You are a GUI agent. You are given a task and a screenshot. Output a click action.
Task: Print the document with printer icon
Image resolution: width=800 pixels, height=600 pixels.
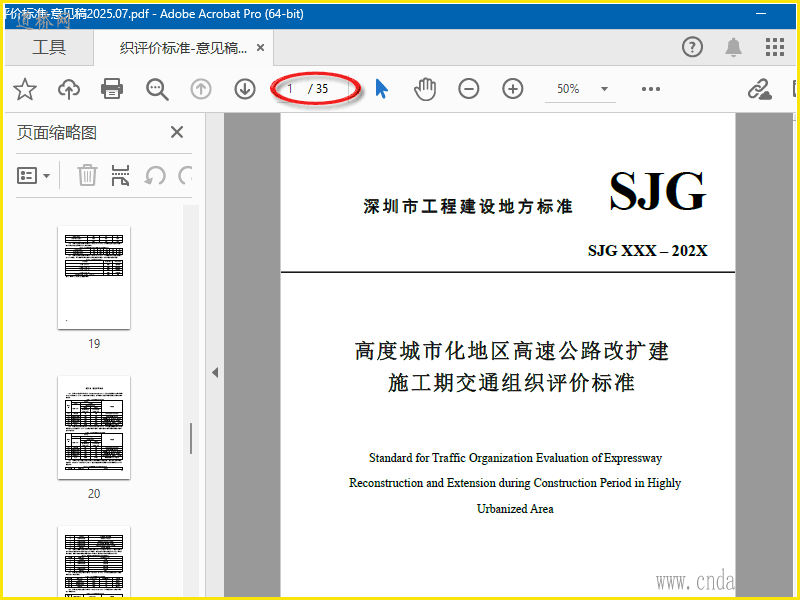pos(112,89)
